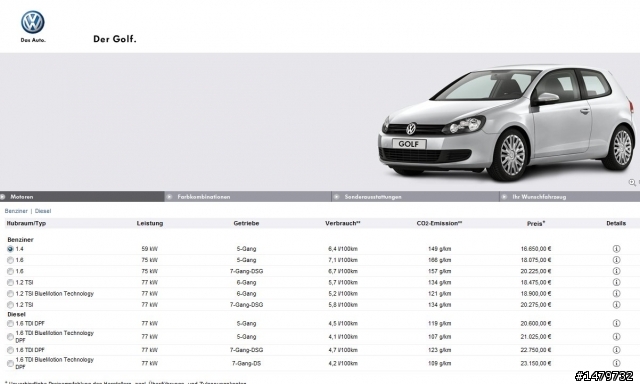The width and height of the screenshot is (640, 384).
Task: Click the Details column header
Action: [x=616, y=223]
